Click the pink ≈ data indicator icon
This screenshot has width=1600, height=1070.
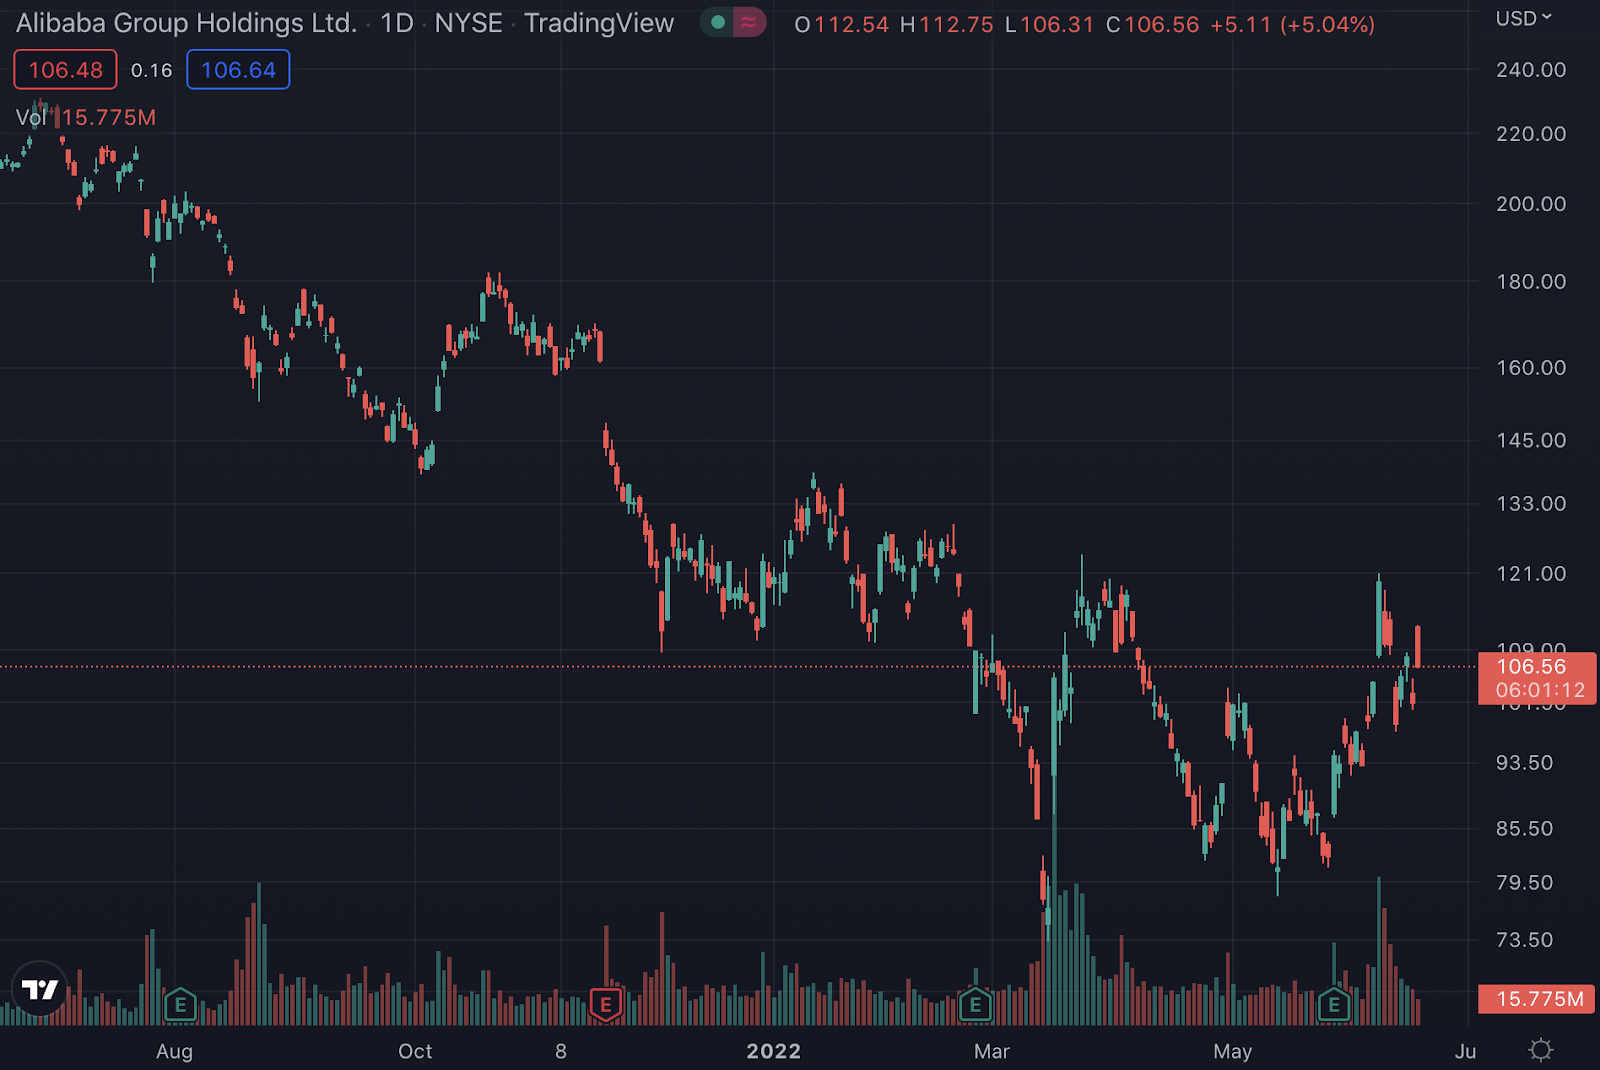[x=749, y=22]
